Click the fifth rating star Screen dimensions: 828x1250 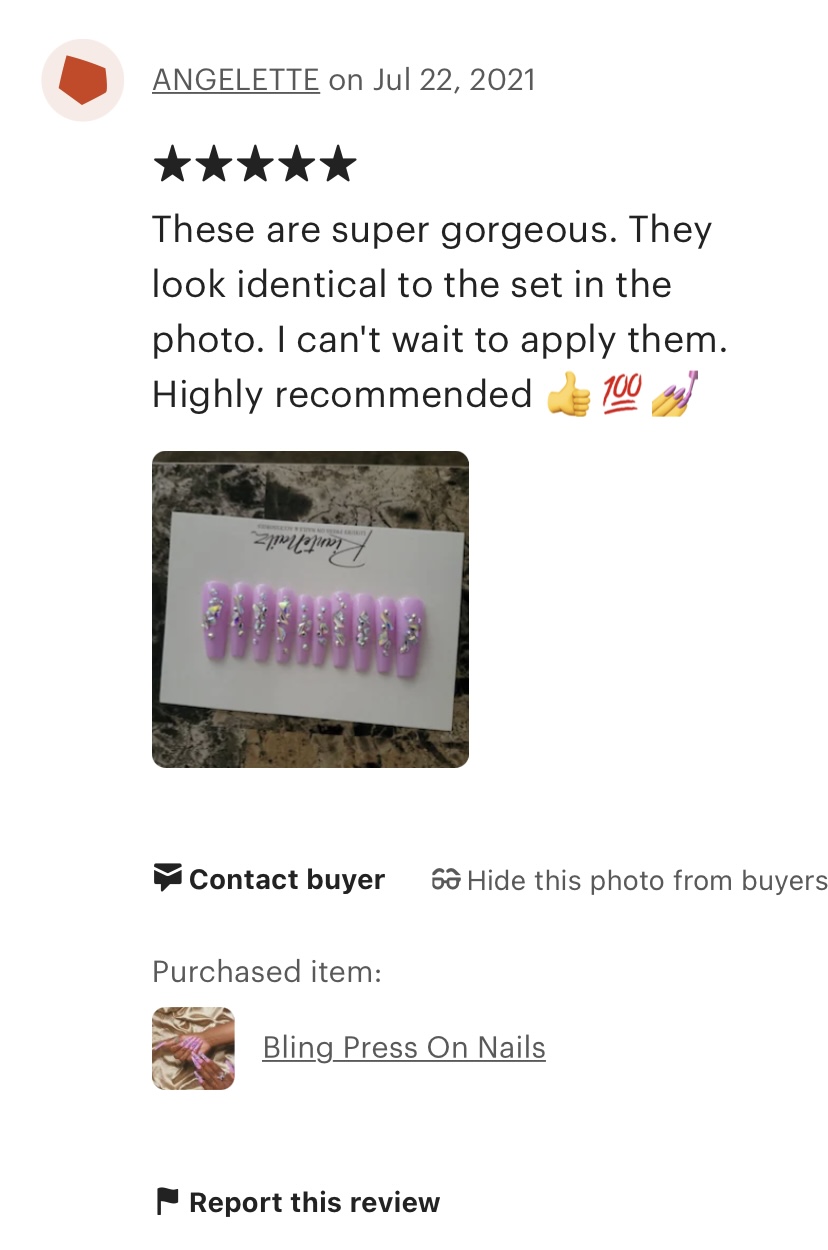coord(337,164)
